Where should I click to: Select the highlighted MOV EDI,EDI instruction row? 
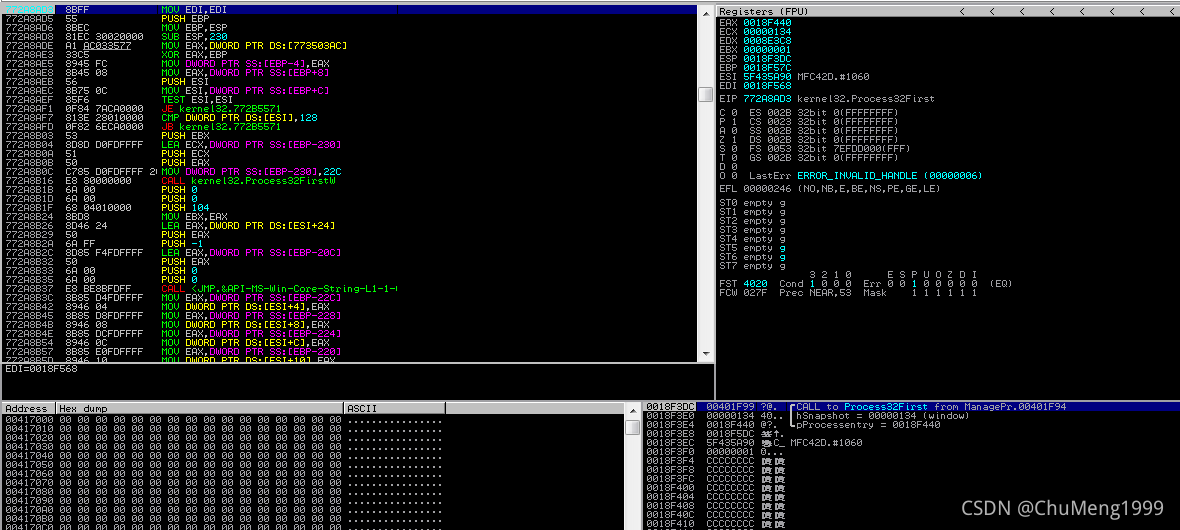350,10
